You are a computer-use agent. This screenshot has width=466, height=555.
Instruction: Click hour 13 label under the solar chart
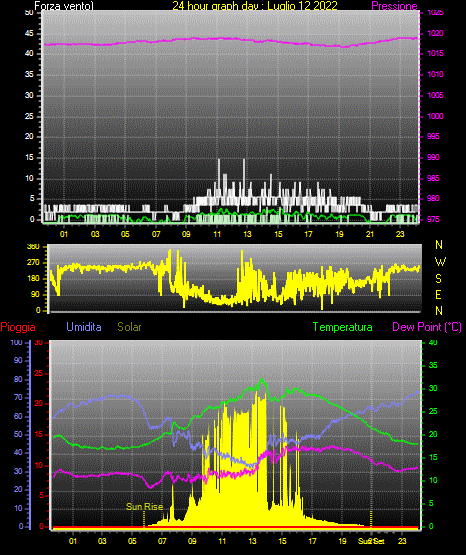tap(252, 541)
